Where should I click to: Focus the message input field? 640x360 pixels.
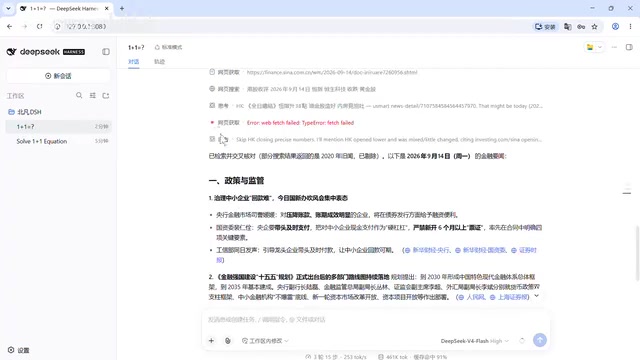(376, 320)
